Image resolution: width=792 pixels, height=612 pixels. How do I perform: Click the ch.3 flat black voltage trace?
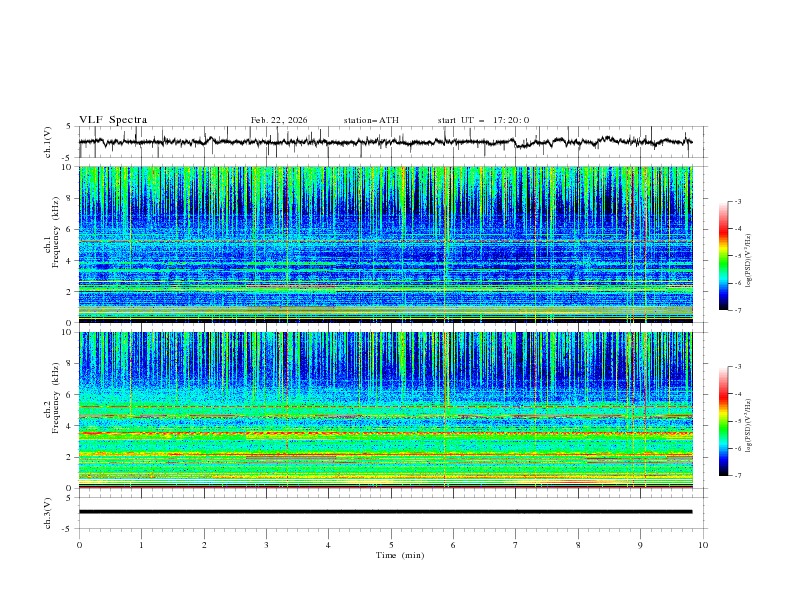[x=385, y=512]
